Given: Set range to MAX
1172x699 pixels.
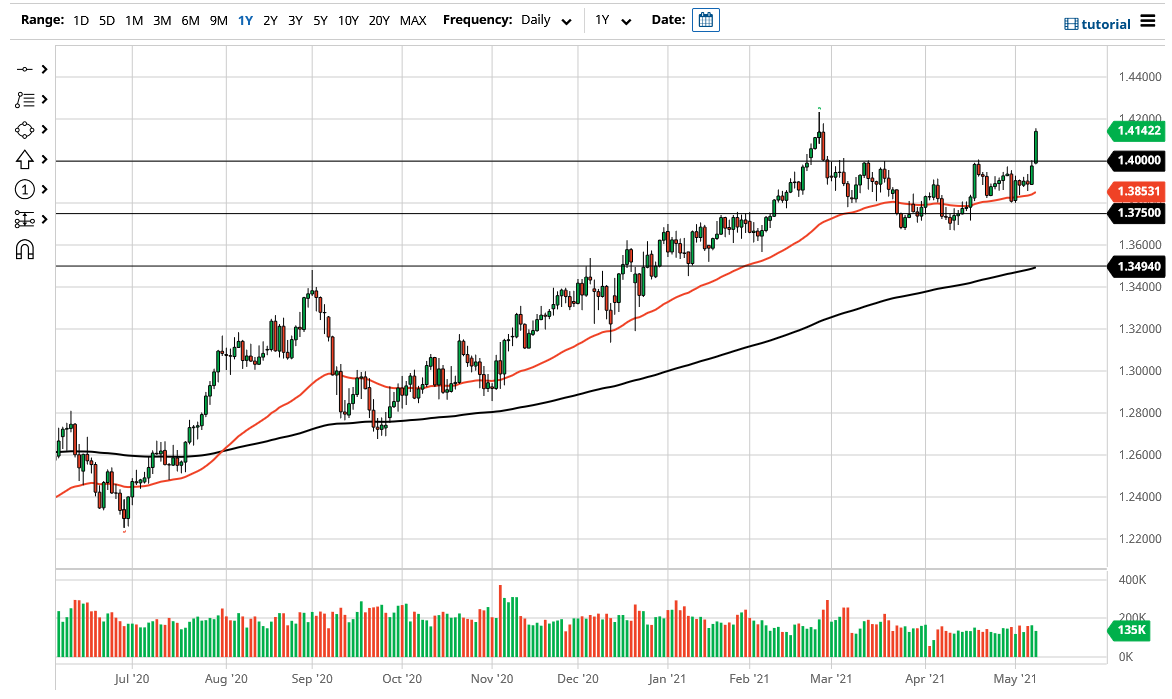Looking at the screenshot, I should click(x=413, y=20).
